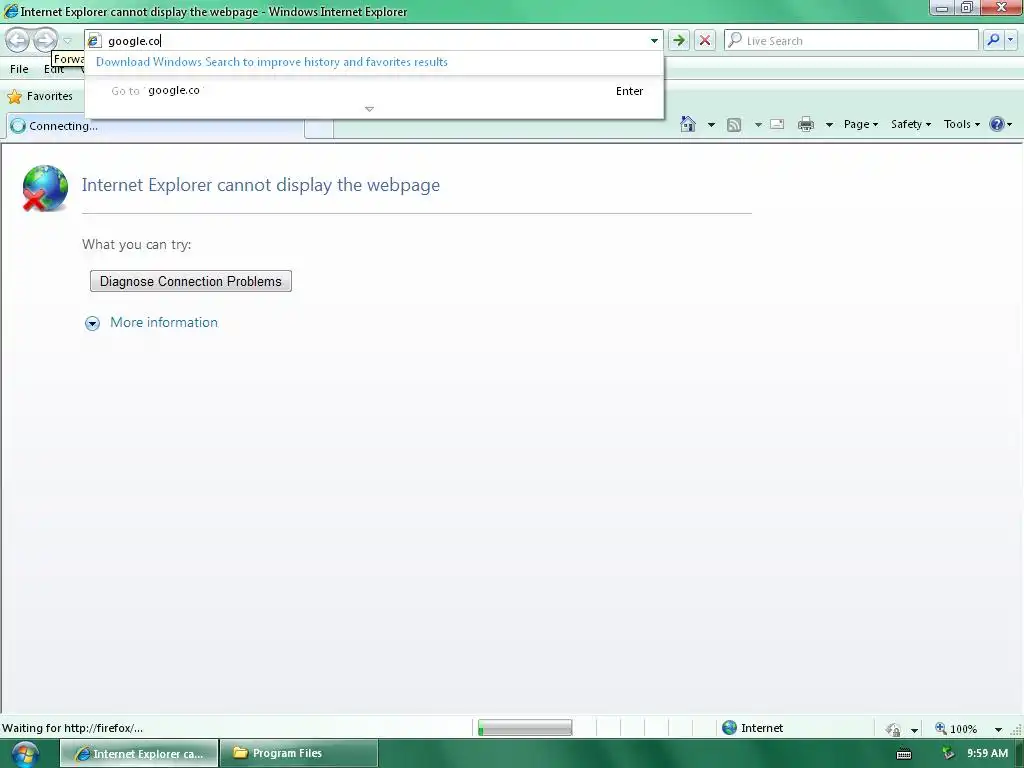The width and height of the screenshot is (1024, 768).
Task: Select the Connecting... browser tab
Action: 155,126
